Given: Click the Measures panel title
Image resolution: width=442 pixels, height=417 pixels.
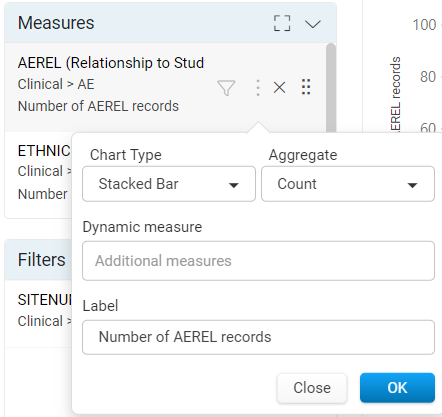Looking at the screenshot, I should (x=56, y=23).
